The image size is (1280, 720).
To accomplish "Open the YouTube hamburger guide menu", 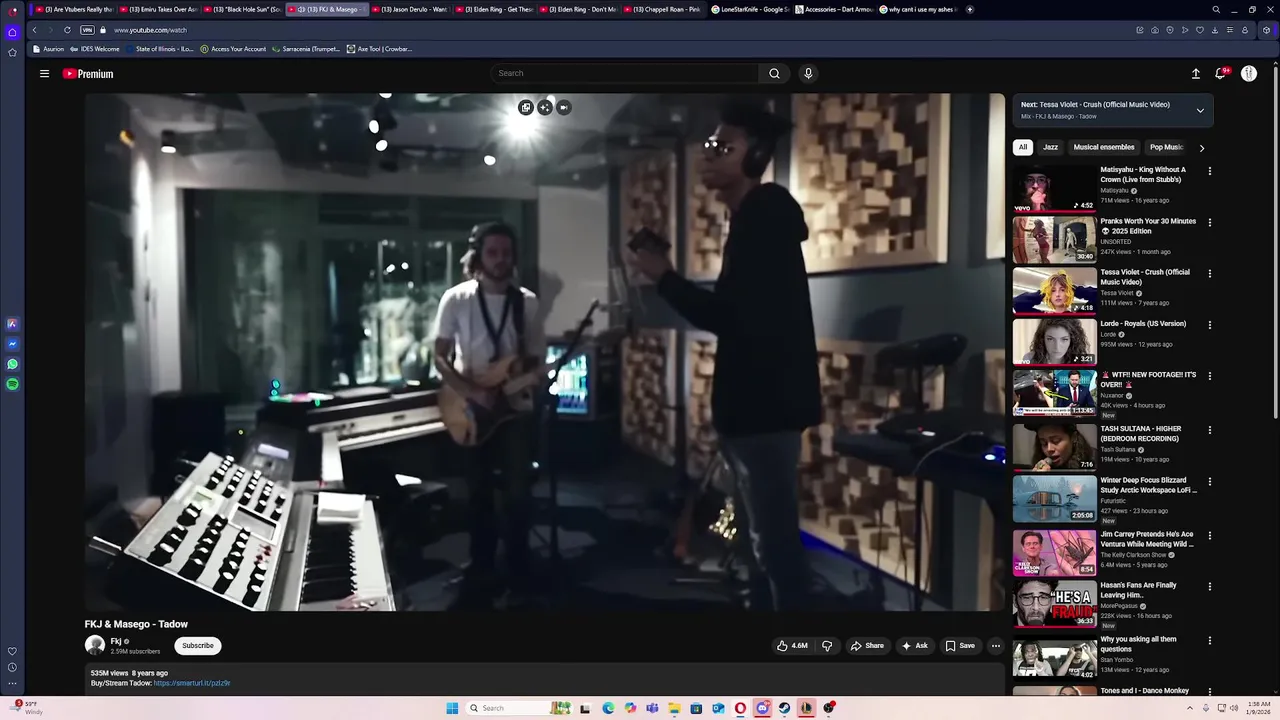I will (x=44, y=74).
